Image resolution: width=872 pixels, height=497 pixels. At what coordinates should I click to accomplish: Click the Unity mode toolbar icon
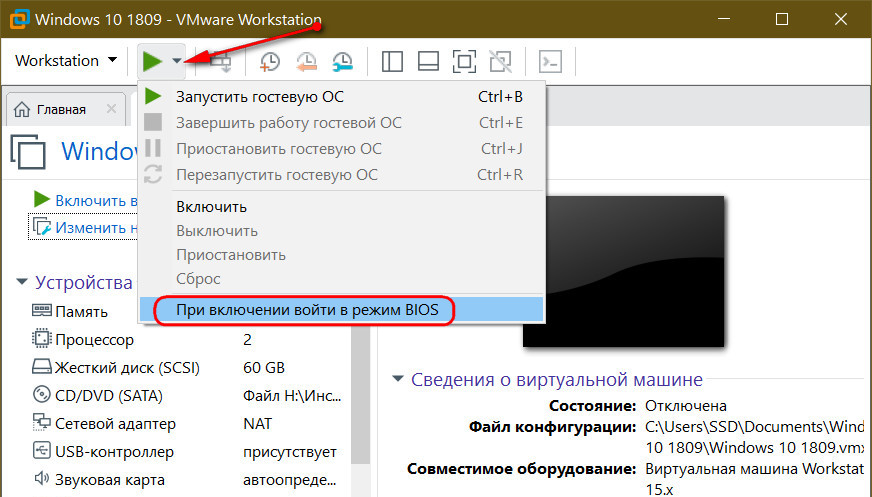pyautogui.click(x=501, y=61)
